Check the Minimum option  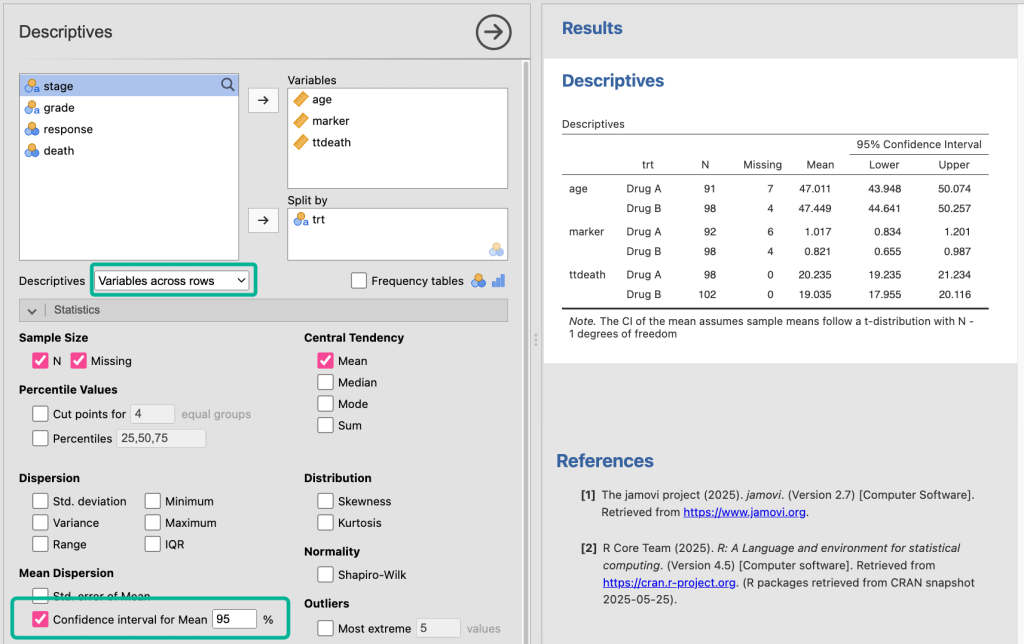click(x=153, y=501)
